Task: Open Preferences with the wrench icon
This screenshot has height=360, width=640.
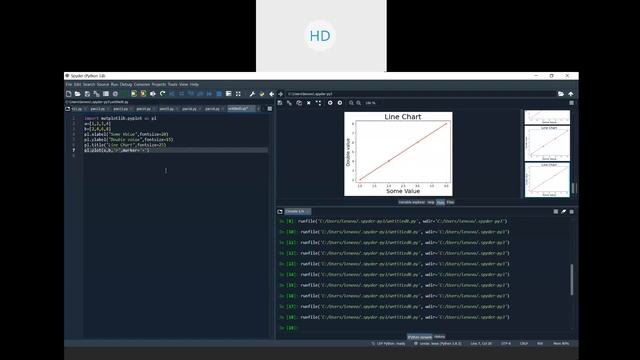Action: (252, 94)
